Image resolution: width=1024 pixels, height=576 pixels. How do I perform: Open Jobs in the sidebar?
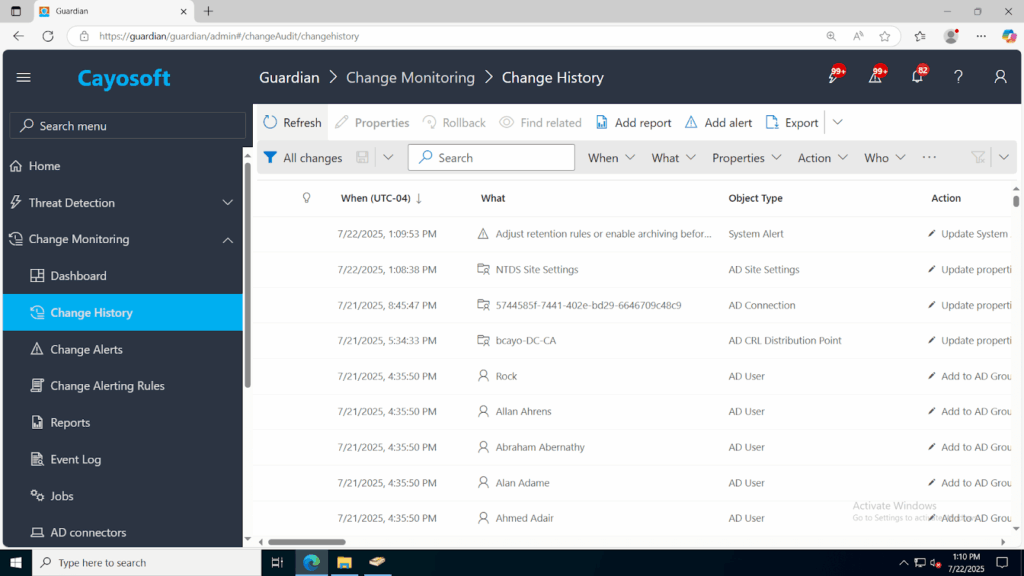point(123,496)
